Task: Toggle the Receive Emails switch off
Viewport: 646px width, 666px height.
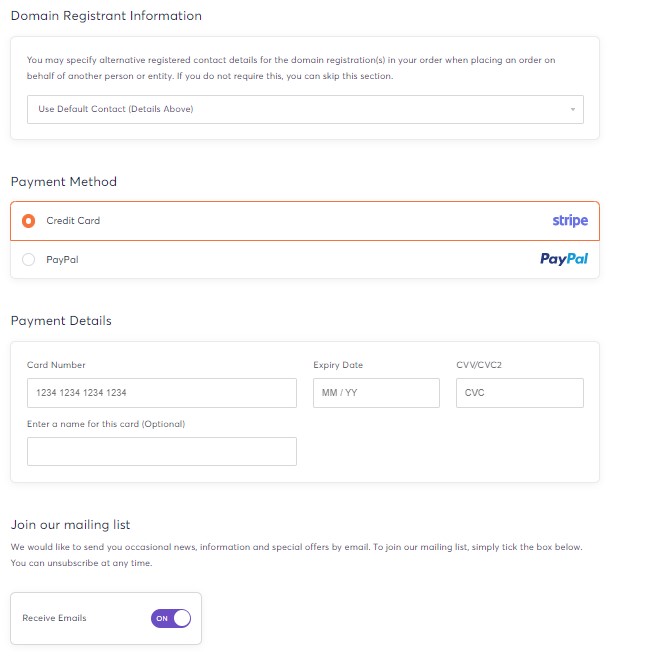Action: point(171,618)
